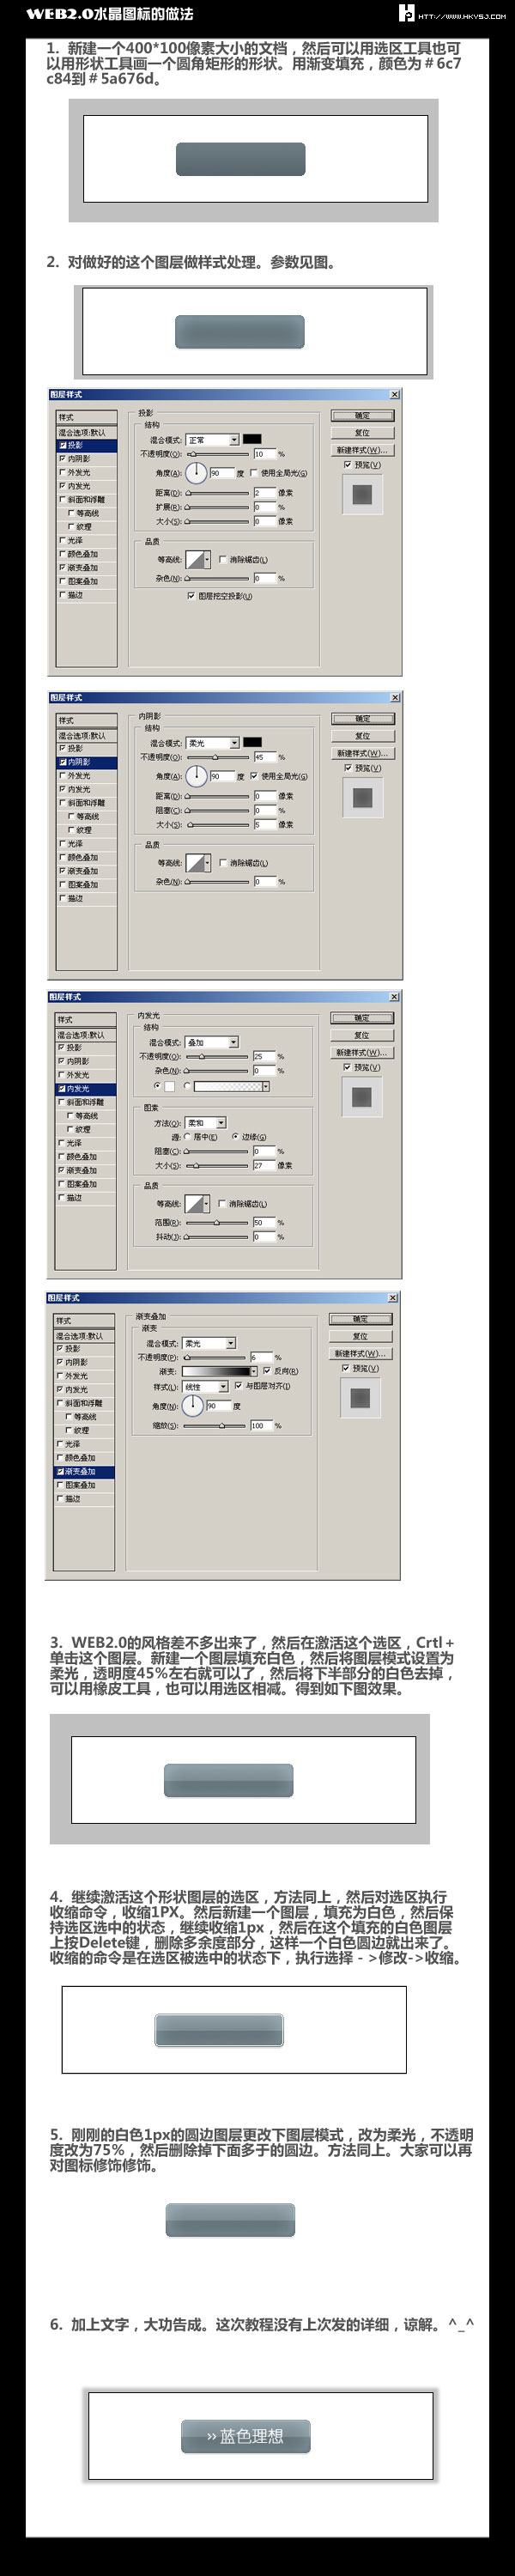
Task: Click 新建样式 button in 渐变叠加 dialog
Action: click(x=360, y=1352)
